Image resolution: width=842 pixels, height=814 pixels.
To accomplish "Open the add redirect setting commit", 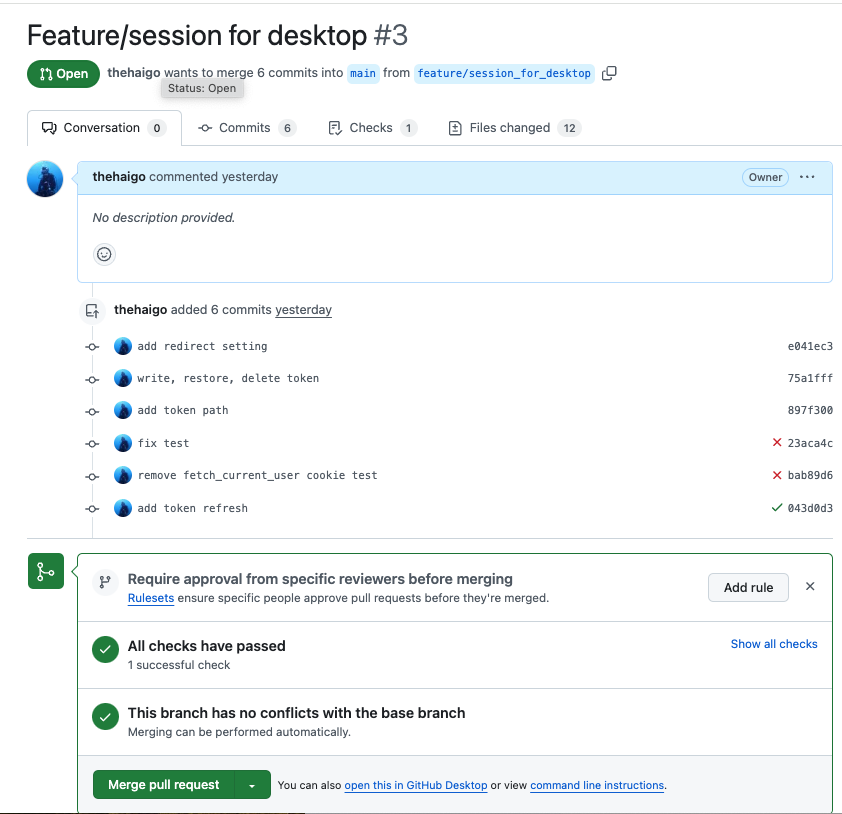I will coord(202,346).
